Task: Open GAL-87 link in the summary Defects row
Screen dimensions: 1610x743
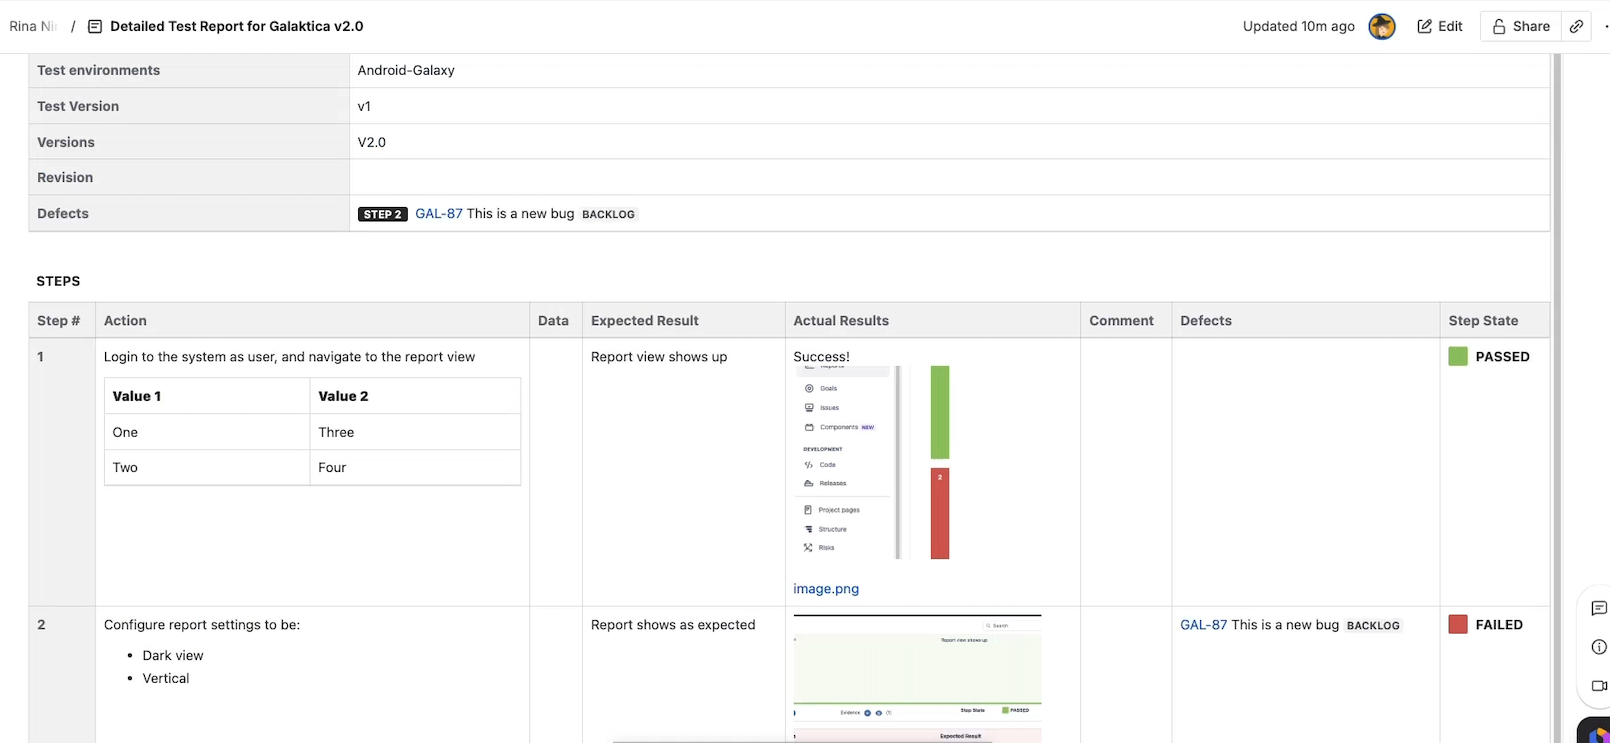Action: 439,214
